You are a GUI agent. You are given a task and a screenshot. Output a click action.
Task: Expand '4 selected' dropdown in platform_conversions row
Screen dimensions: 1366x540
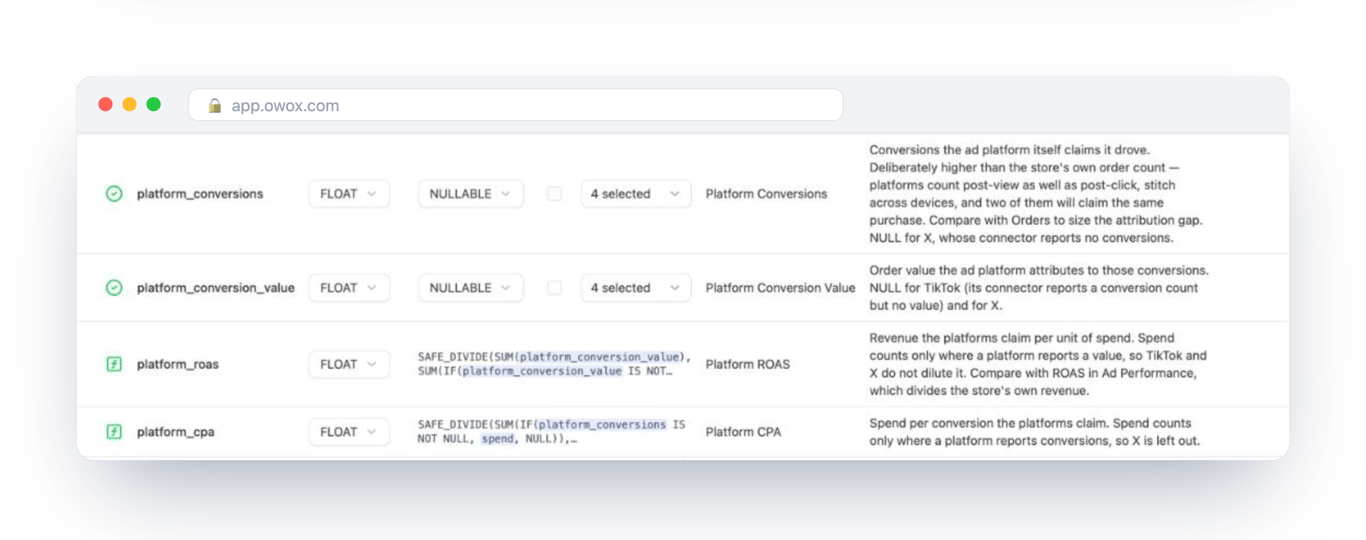[x=636, y=194]
